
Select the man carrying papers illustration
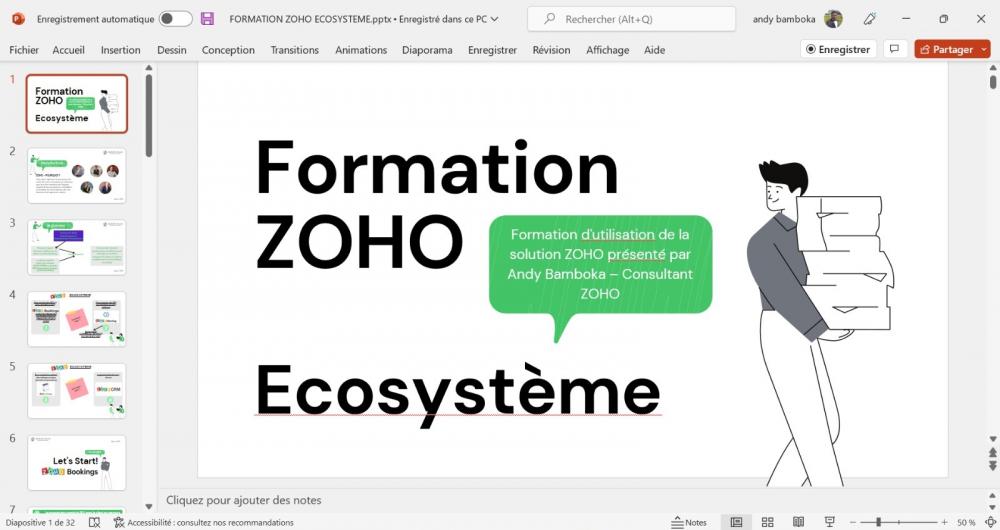coord(820,322)
